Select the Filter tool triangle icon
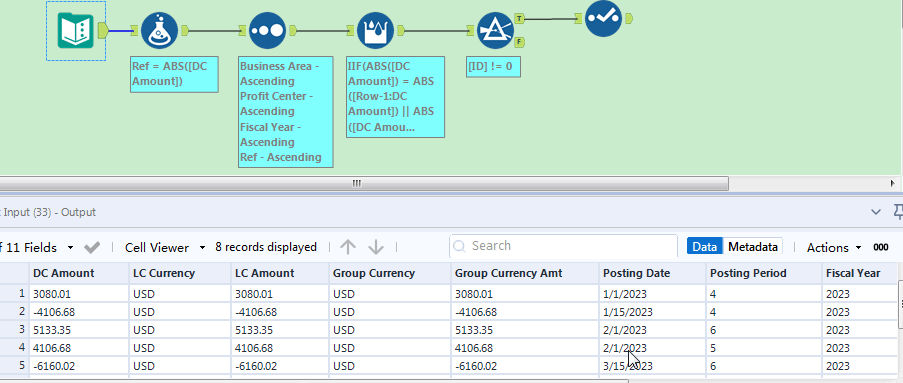Viewport: 903px width, 383px height. (x=496, y=31)
